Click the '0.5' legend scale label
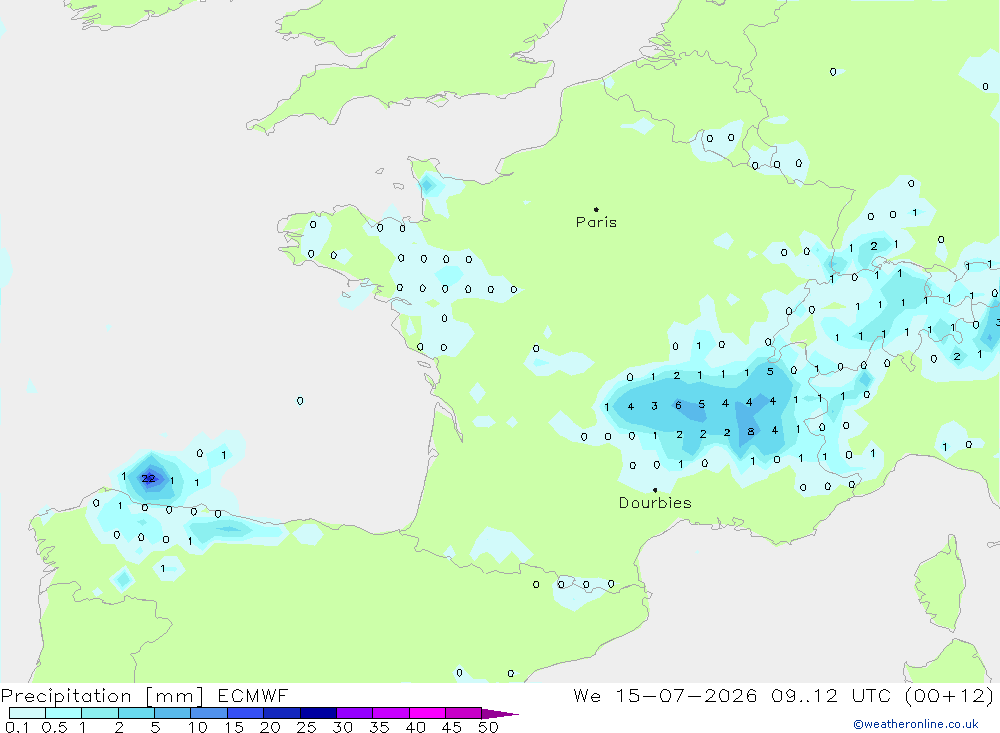This screenshot has height=733, width=1000. (54, 727)
